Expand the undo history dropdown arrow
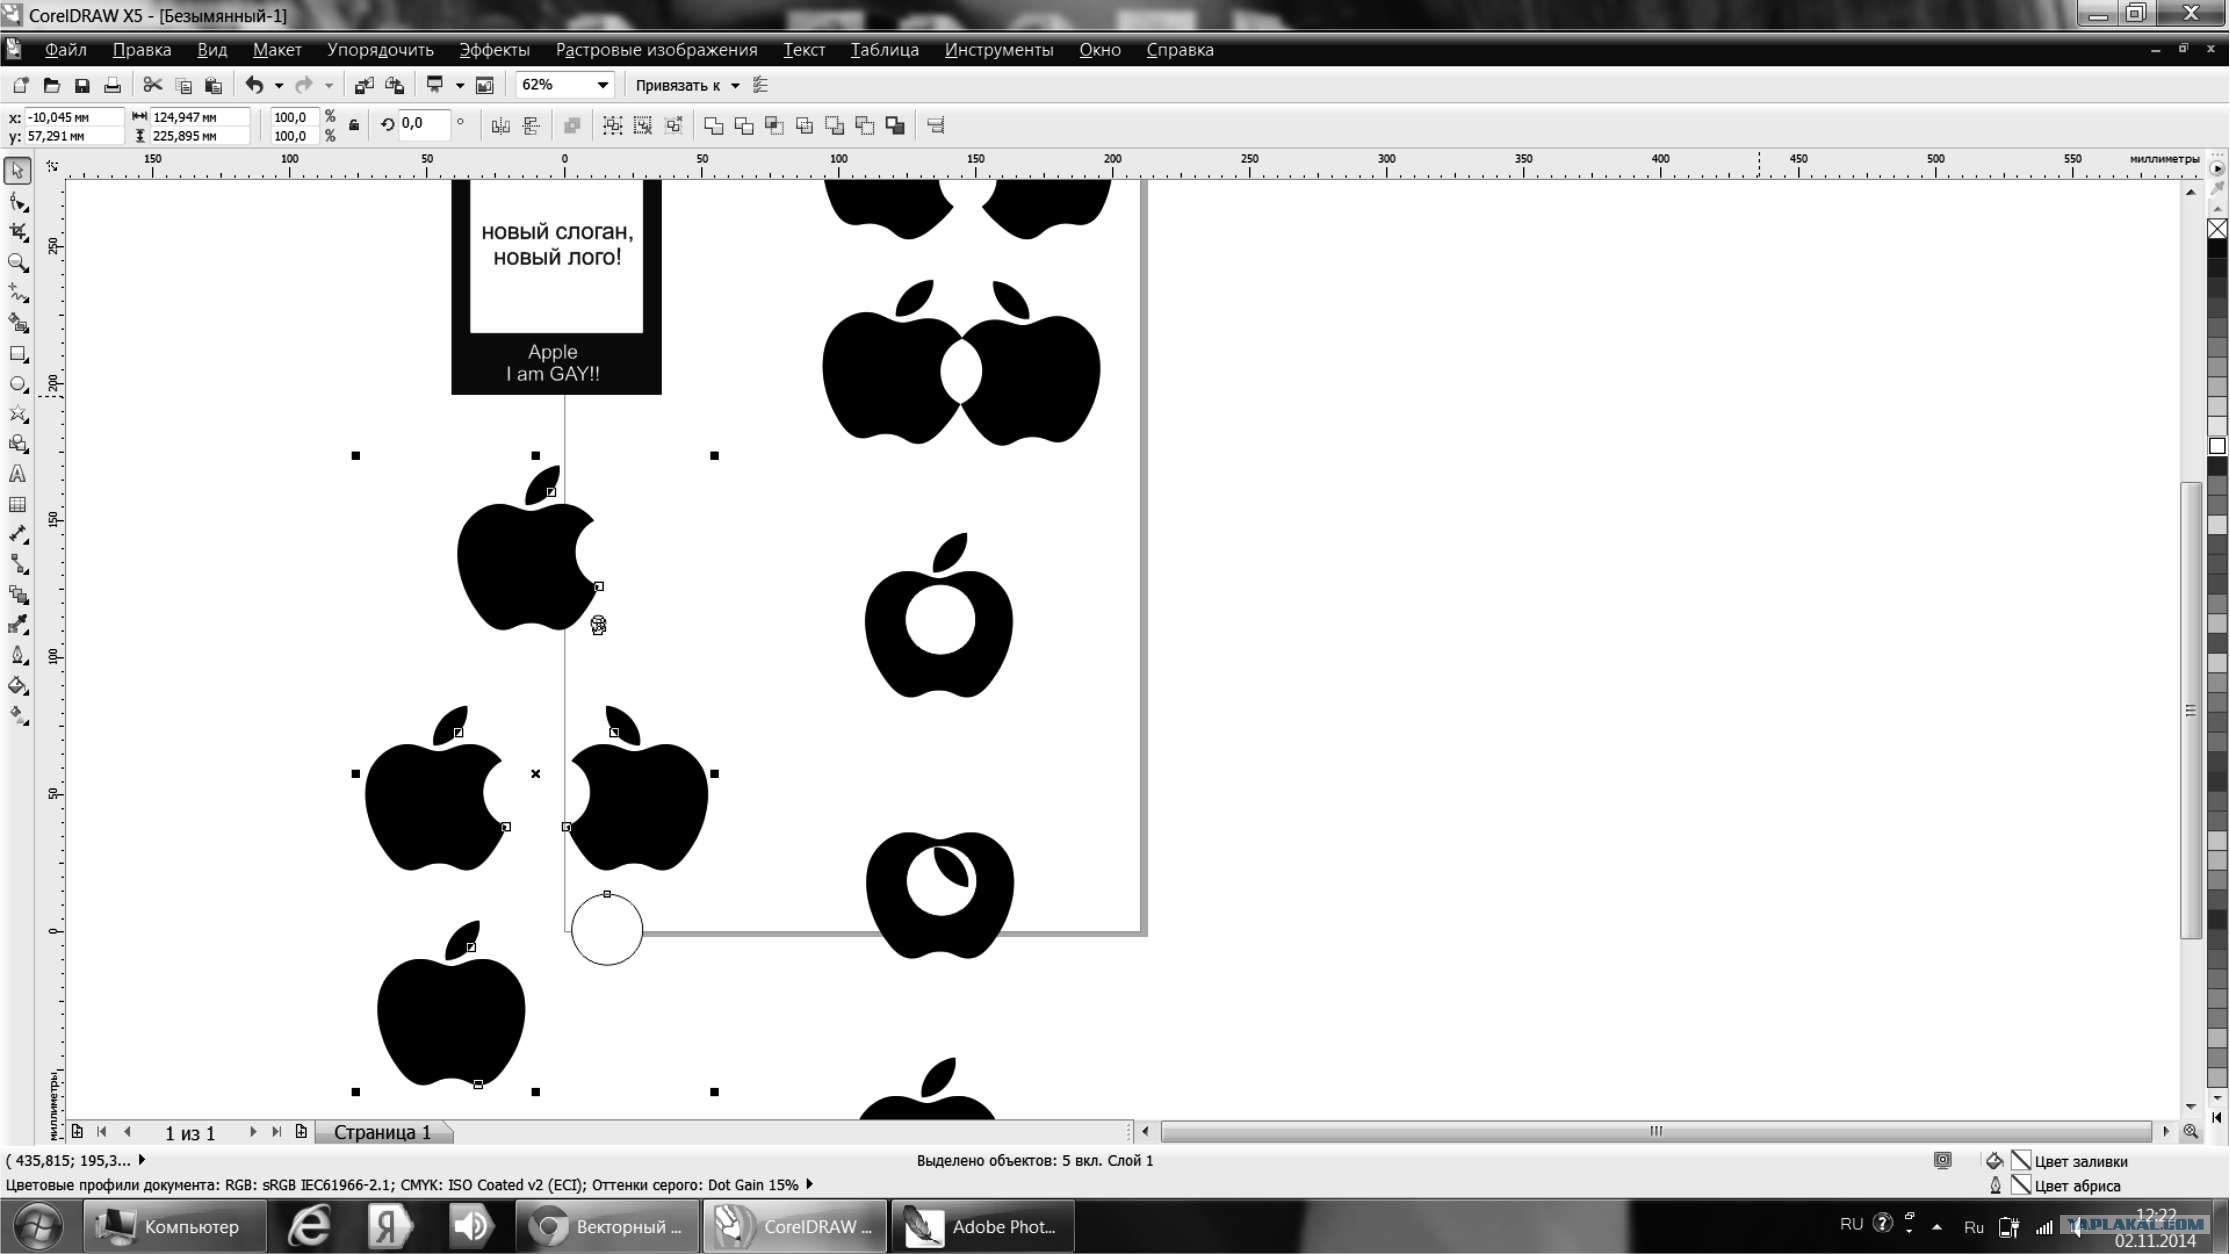 point(279,86)
